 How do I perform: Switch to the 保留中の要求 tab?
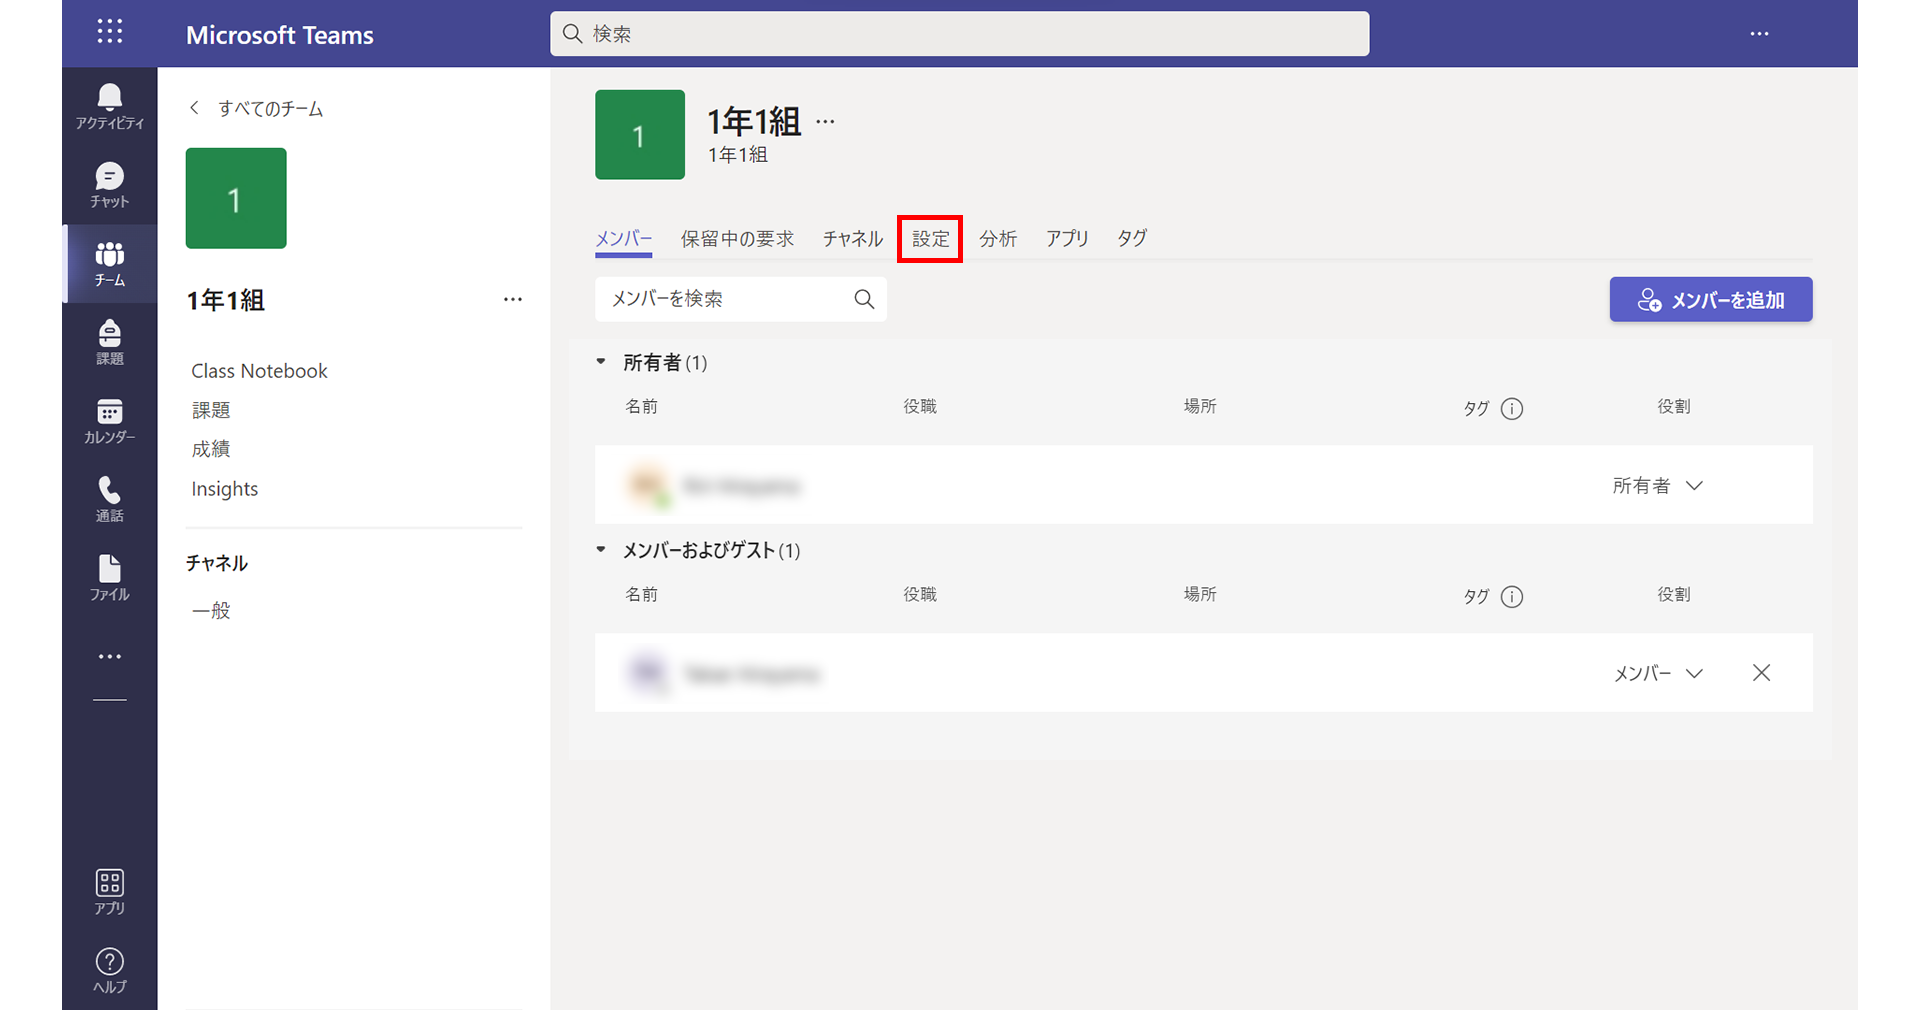pos(737,238)
